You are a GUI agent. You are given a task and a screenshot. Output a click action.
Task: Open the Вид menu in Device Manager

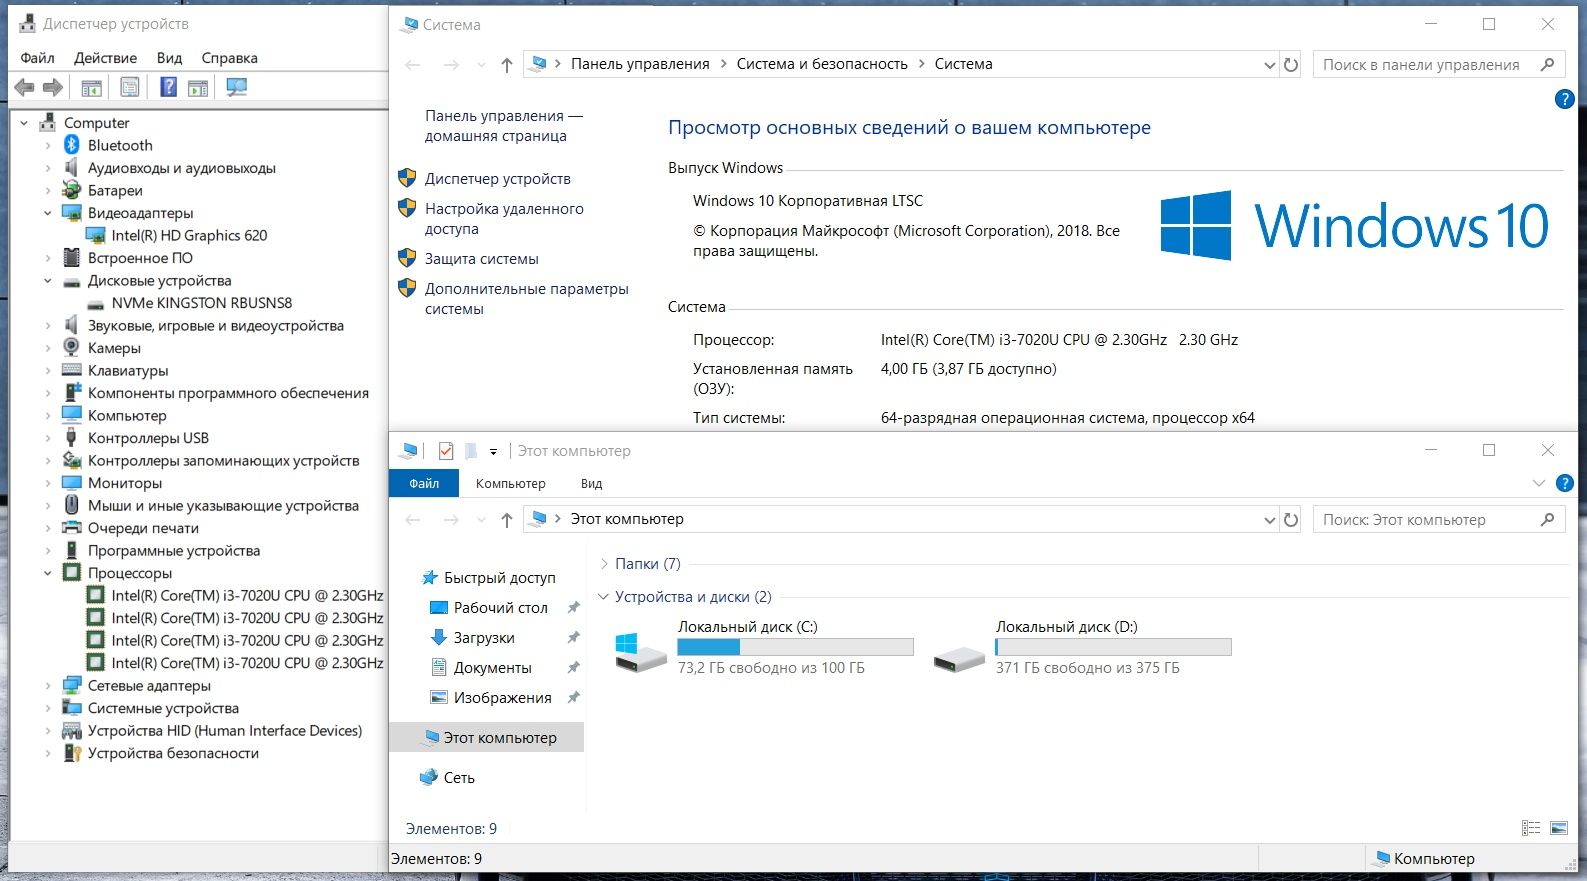pyautogui.click(x=169, y=58)
